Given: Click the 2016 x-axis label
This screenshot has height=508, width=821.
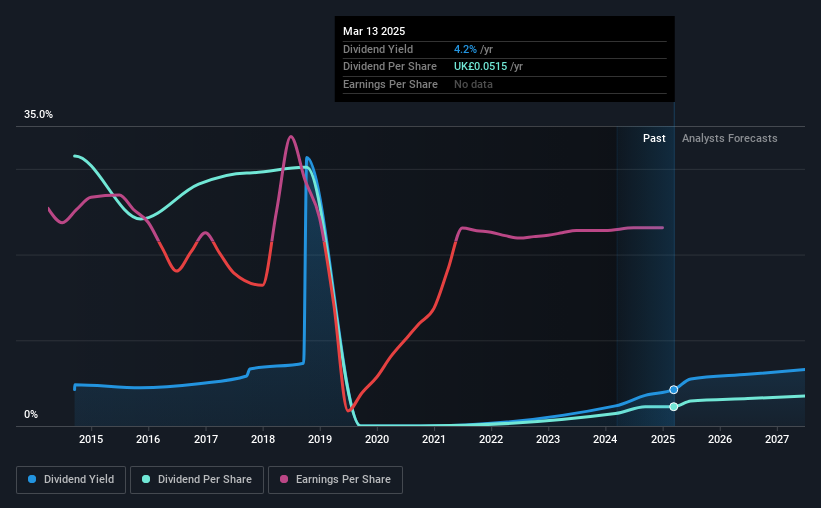Looking at the screenshot, I should click(x=148, y=439).
